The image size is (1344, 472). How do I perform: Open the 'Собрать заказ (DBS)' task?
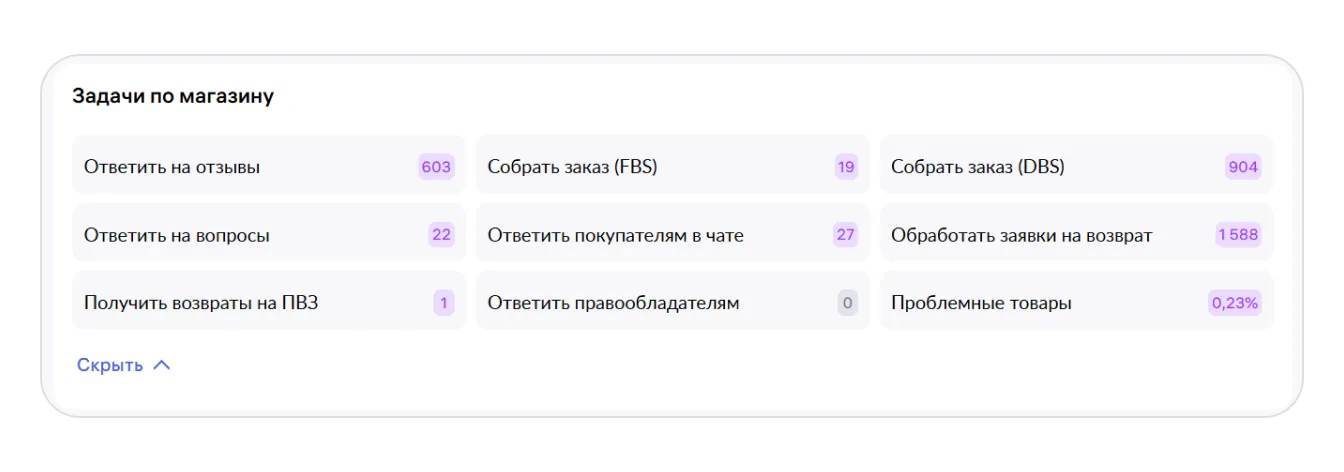click(978, 167)
